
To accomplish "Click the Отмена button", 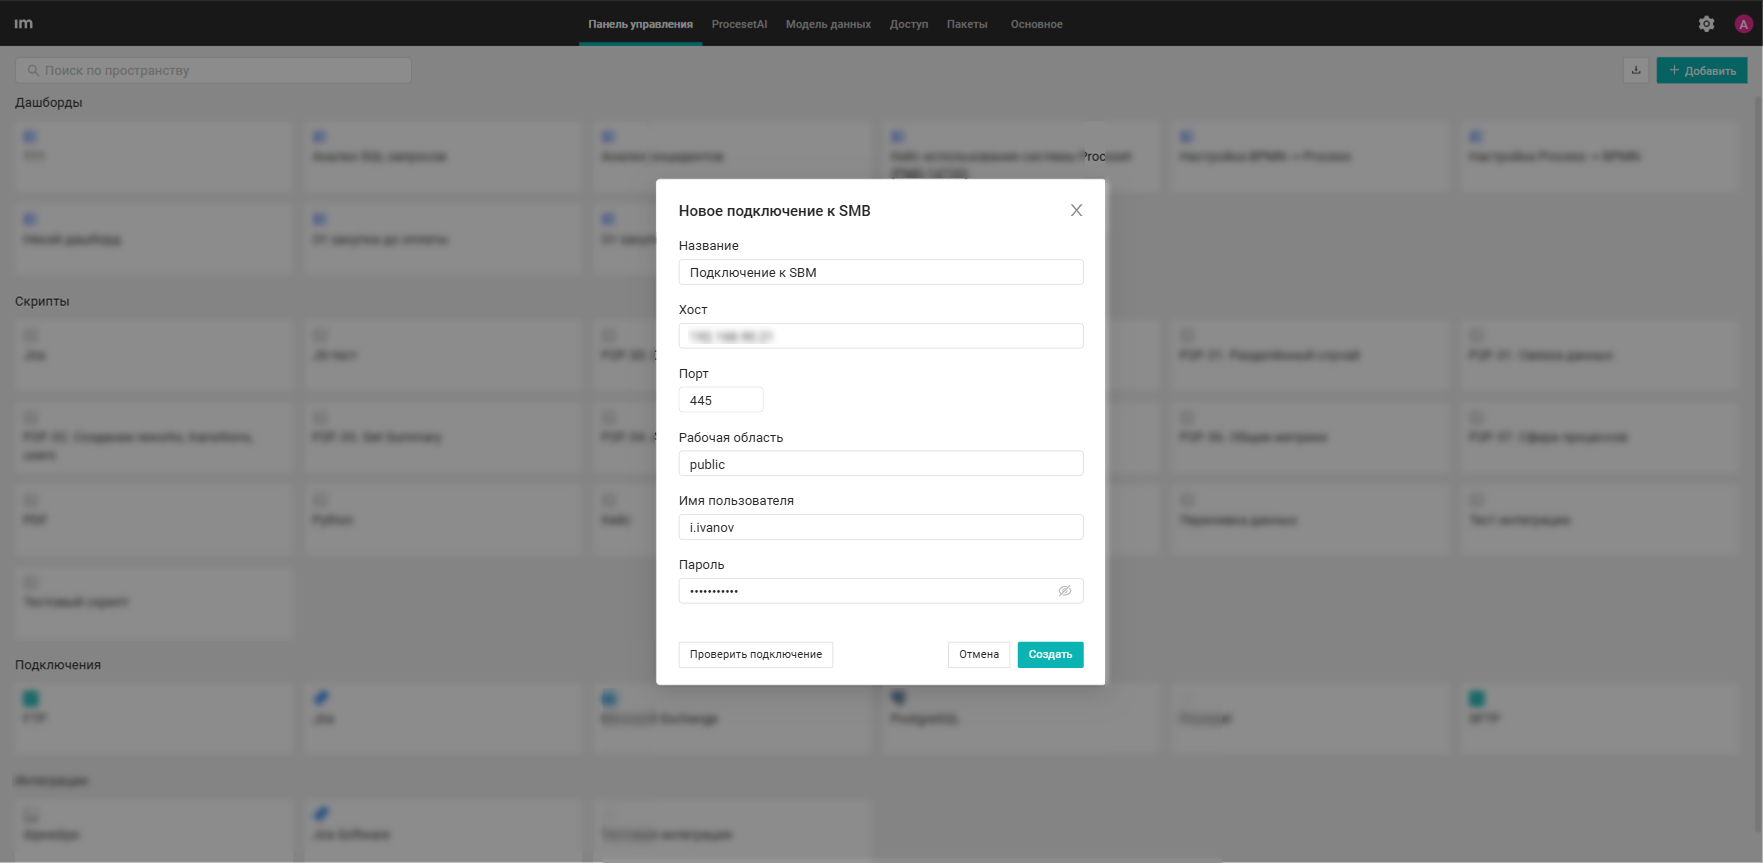I will point(978,654).
